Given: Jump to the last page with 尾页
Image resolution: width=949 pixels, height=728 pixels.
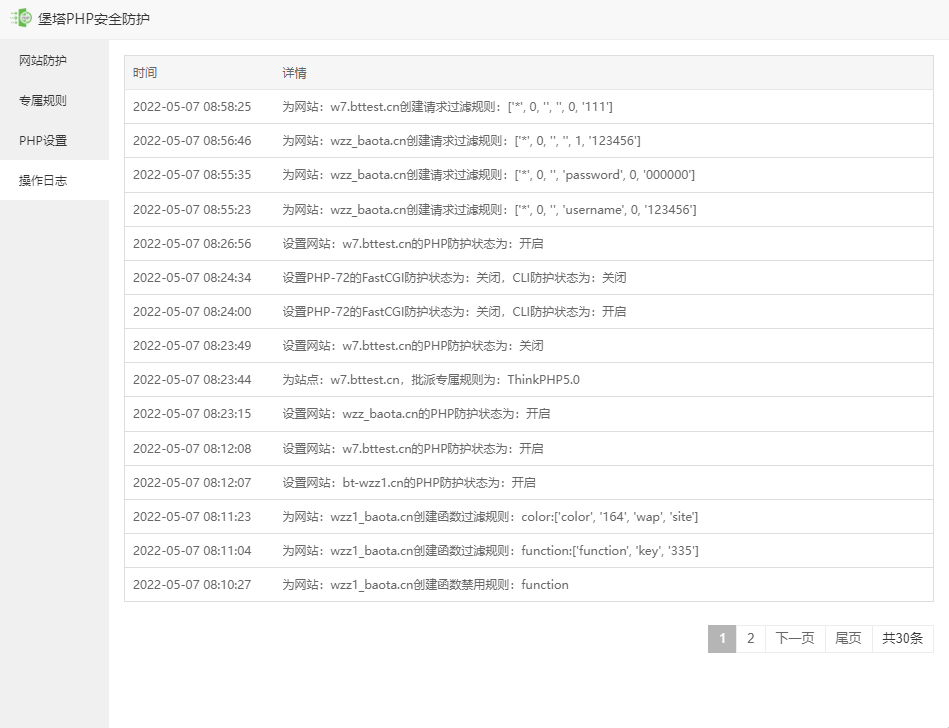Looking at the screenshot, I should [x=849, y=638].
